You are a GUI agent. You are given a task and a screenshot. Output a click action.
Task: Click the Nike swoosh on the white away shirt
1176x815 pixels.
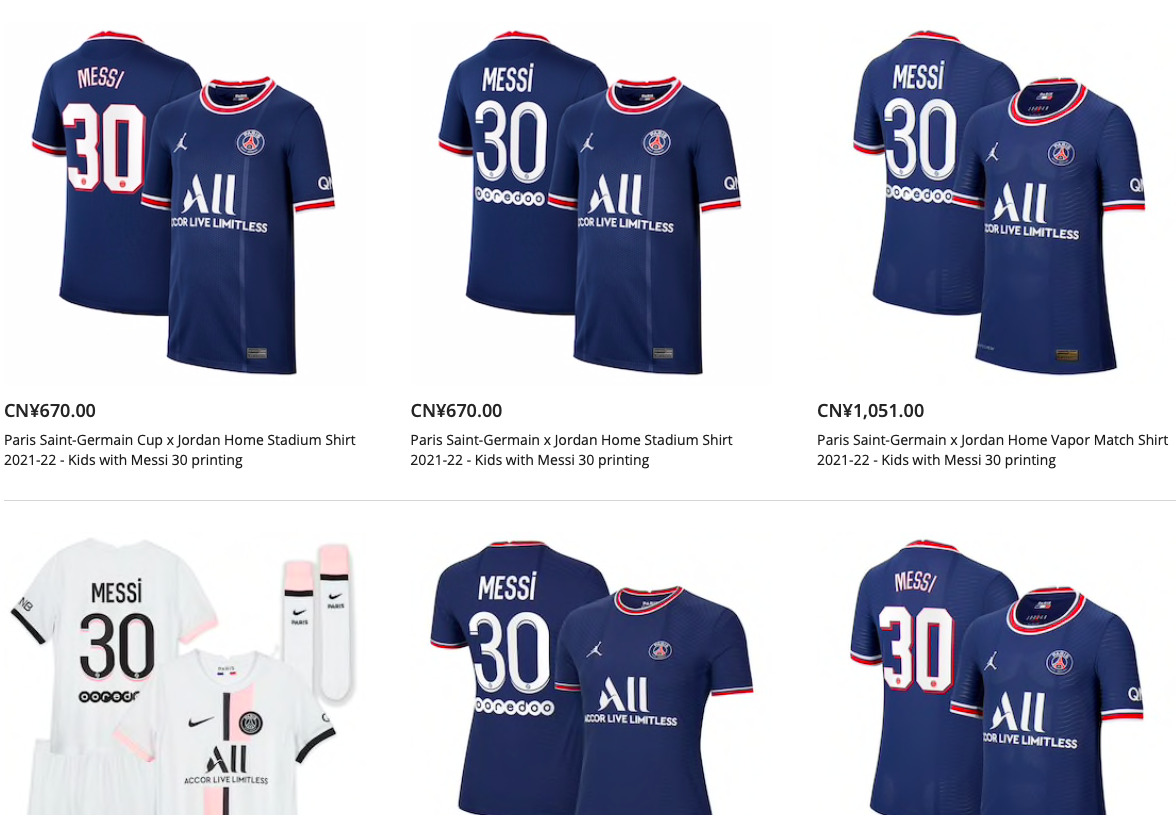click(201, 722)
